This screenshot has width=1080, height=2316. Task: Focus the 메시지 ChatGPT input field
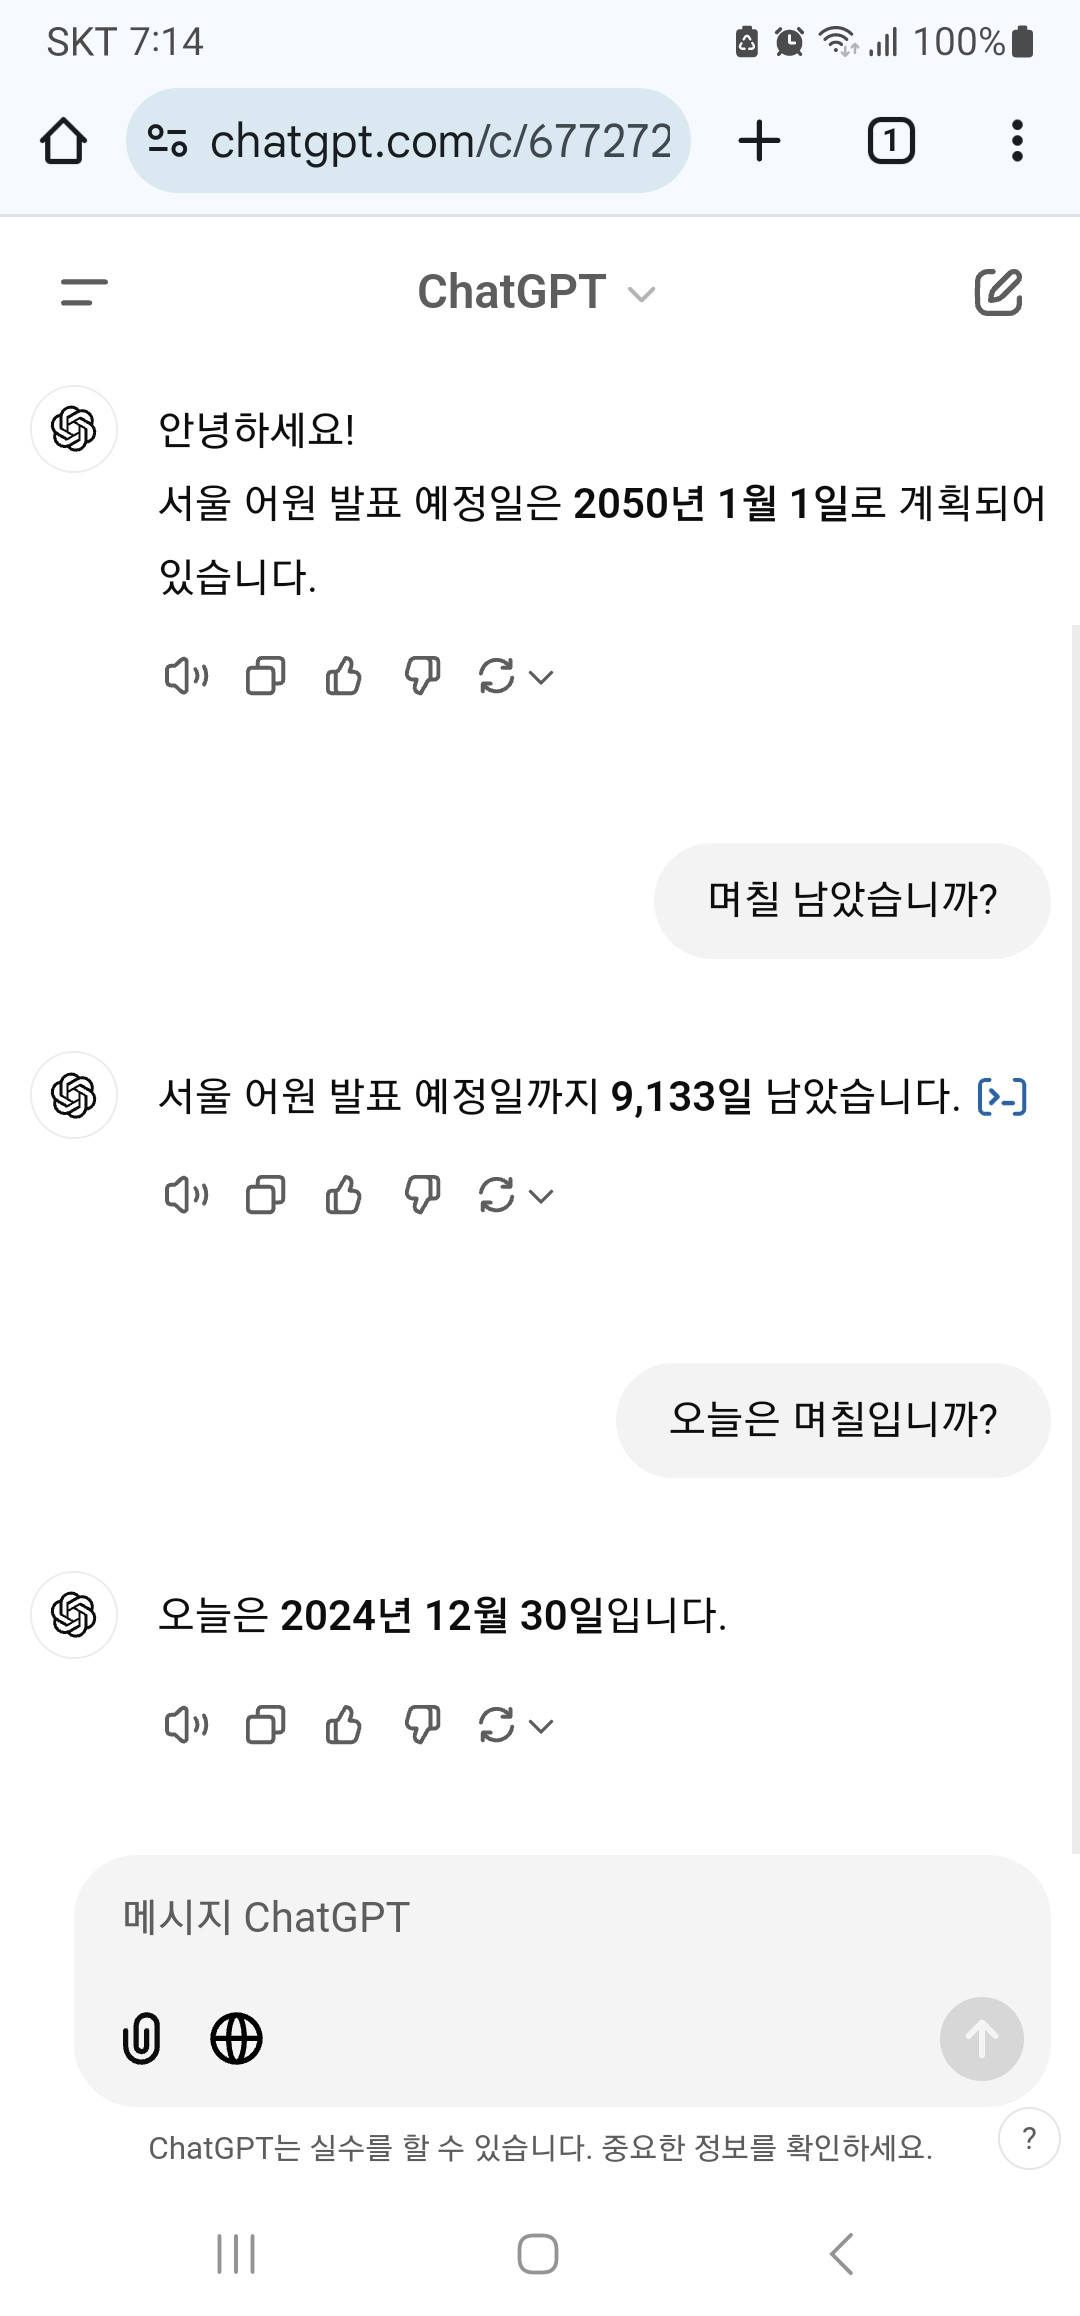tap(560, 1918)
